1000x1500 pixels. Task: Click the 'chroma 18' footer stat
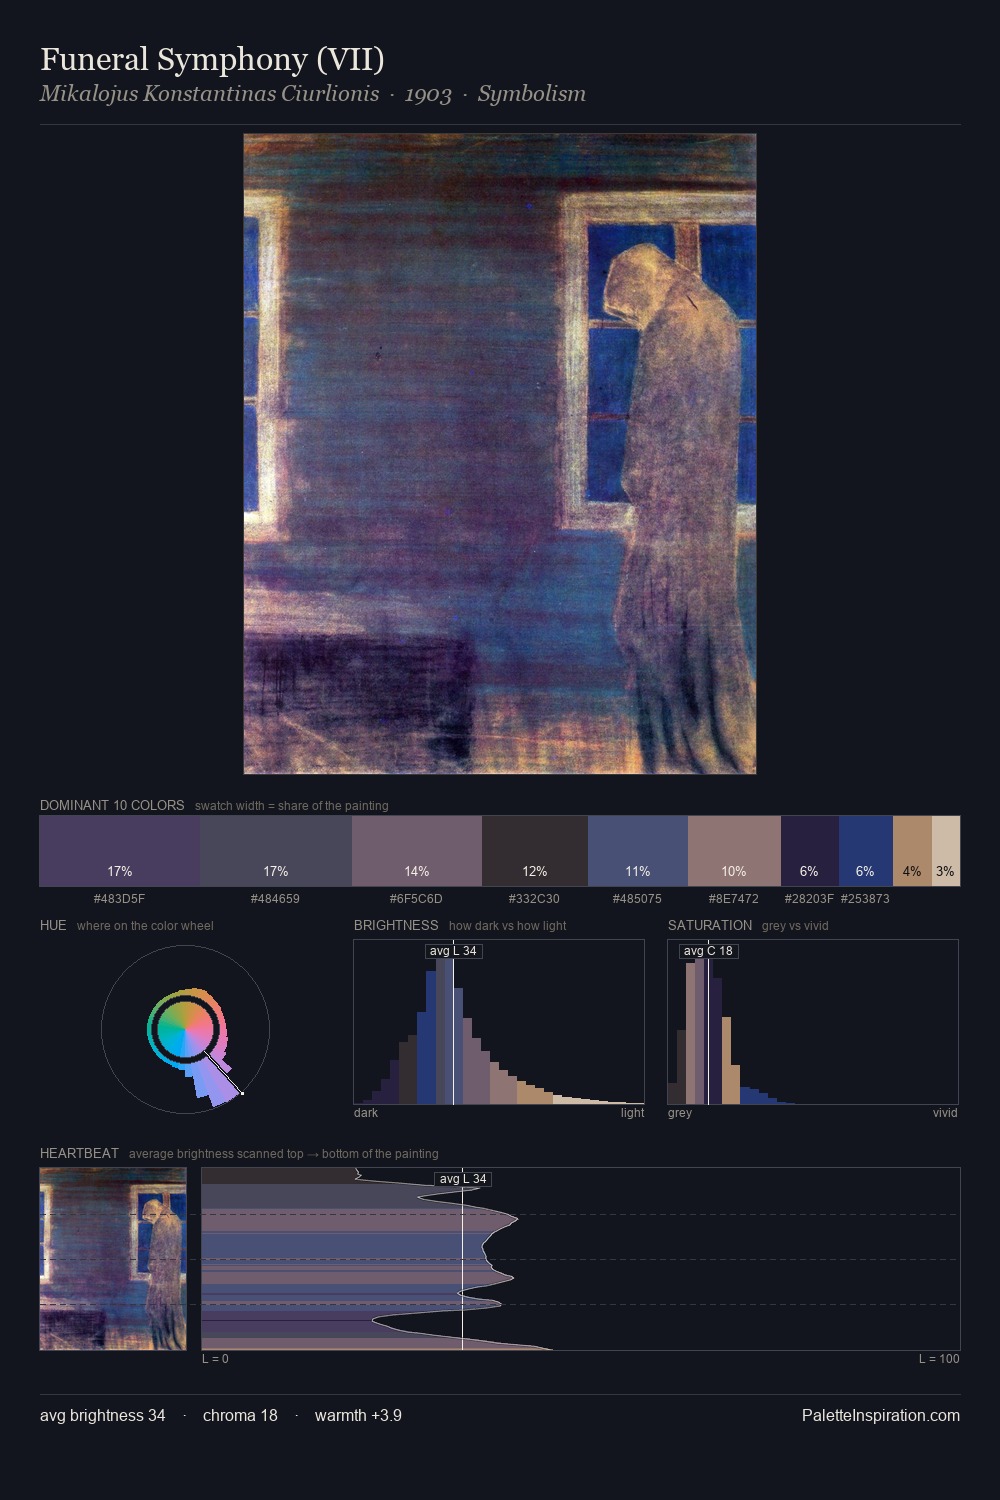(x=240, y=1415)
